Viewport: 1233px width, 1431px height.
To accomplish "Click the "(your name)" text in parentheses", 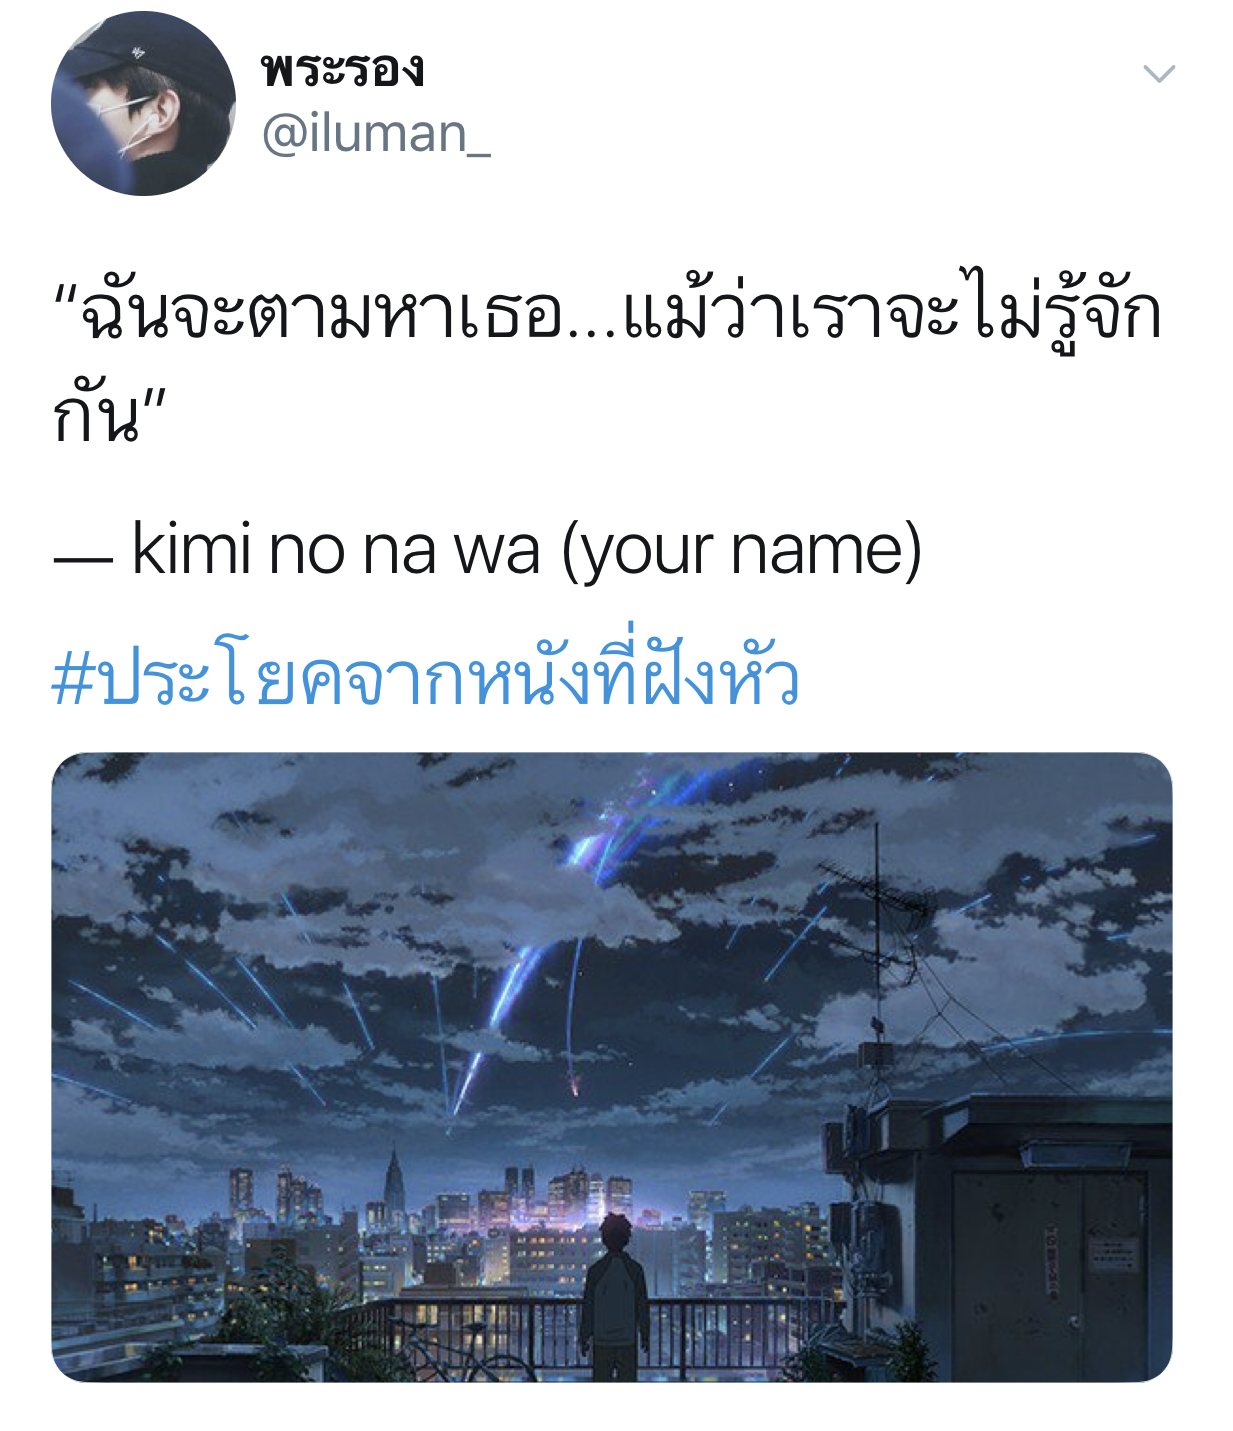I will click(x=742, y=549).
